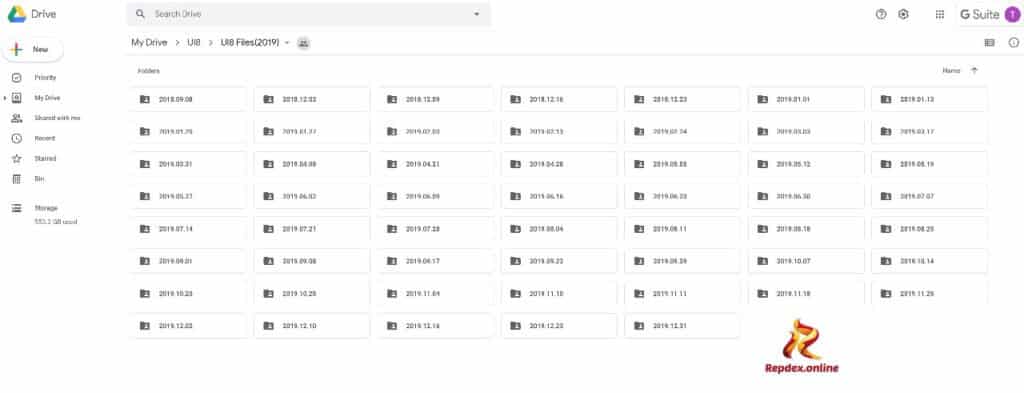Image resolution: width=1024 pixels, height=393 pixels.
Task: Click shared-folder icon of 2019.07.07
Action: click(x=886, y=196)
